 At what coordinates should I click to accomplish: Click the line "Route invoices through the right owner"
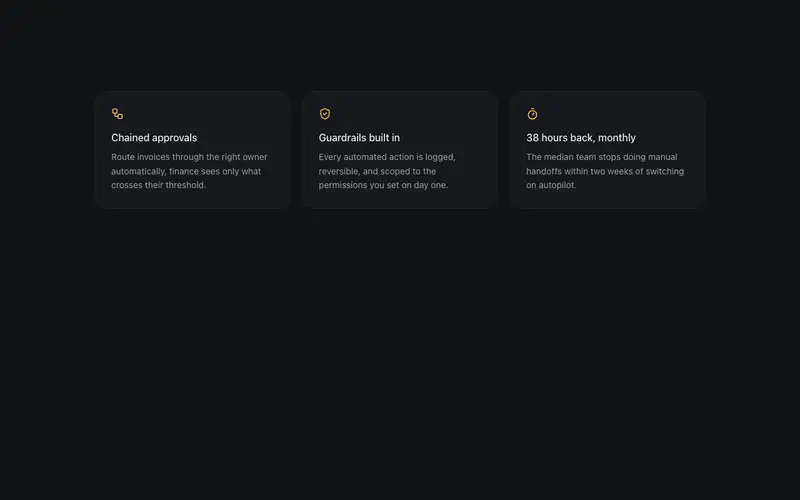pyautogui.click(x=189, y=157)
